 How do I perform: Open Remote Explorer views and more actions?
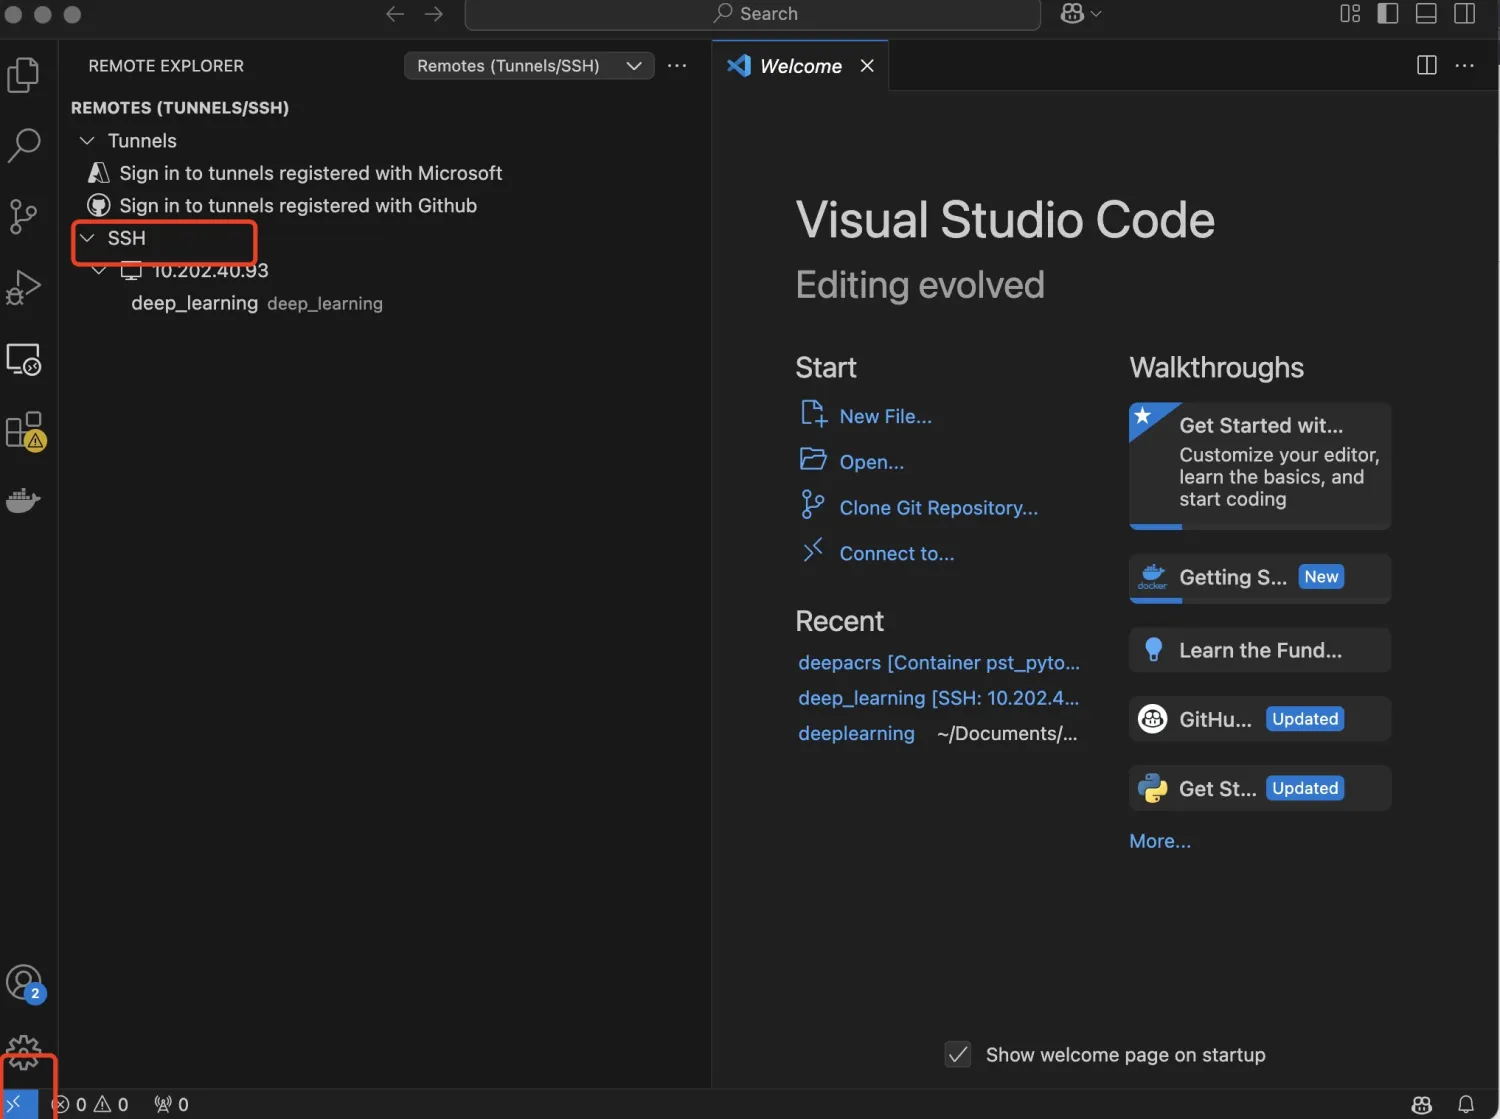pyautogui.click(x=677, y=65)
